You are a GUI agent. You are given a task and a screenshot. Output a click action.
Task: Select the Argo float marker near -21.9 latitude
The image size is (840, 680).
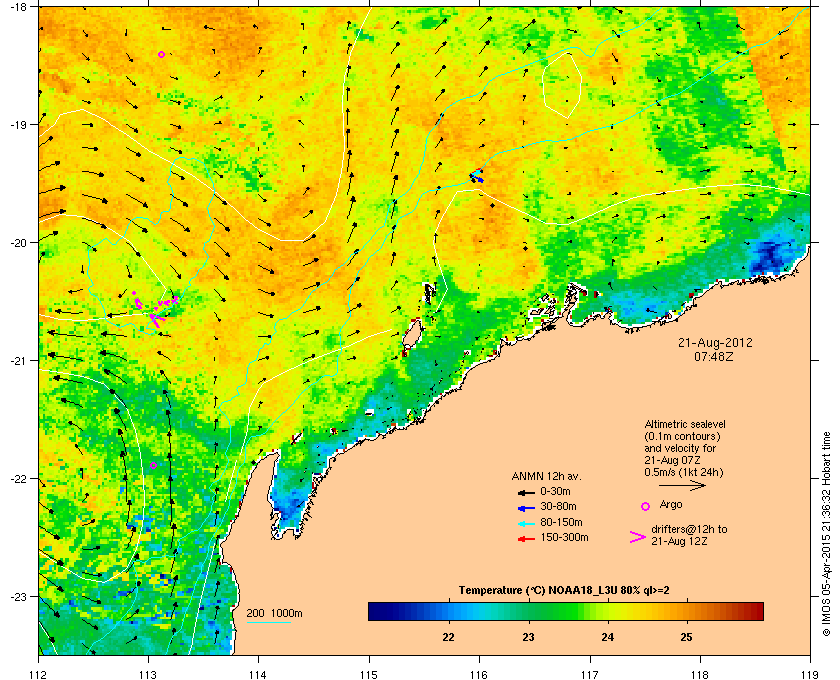pyautogui.click(x=153, y=465)
